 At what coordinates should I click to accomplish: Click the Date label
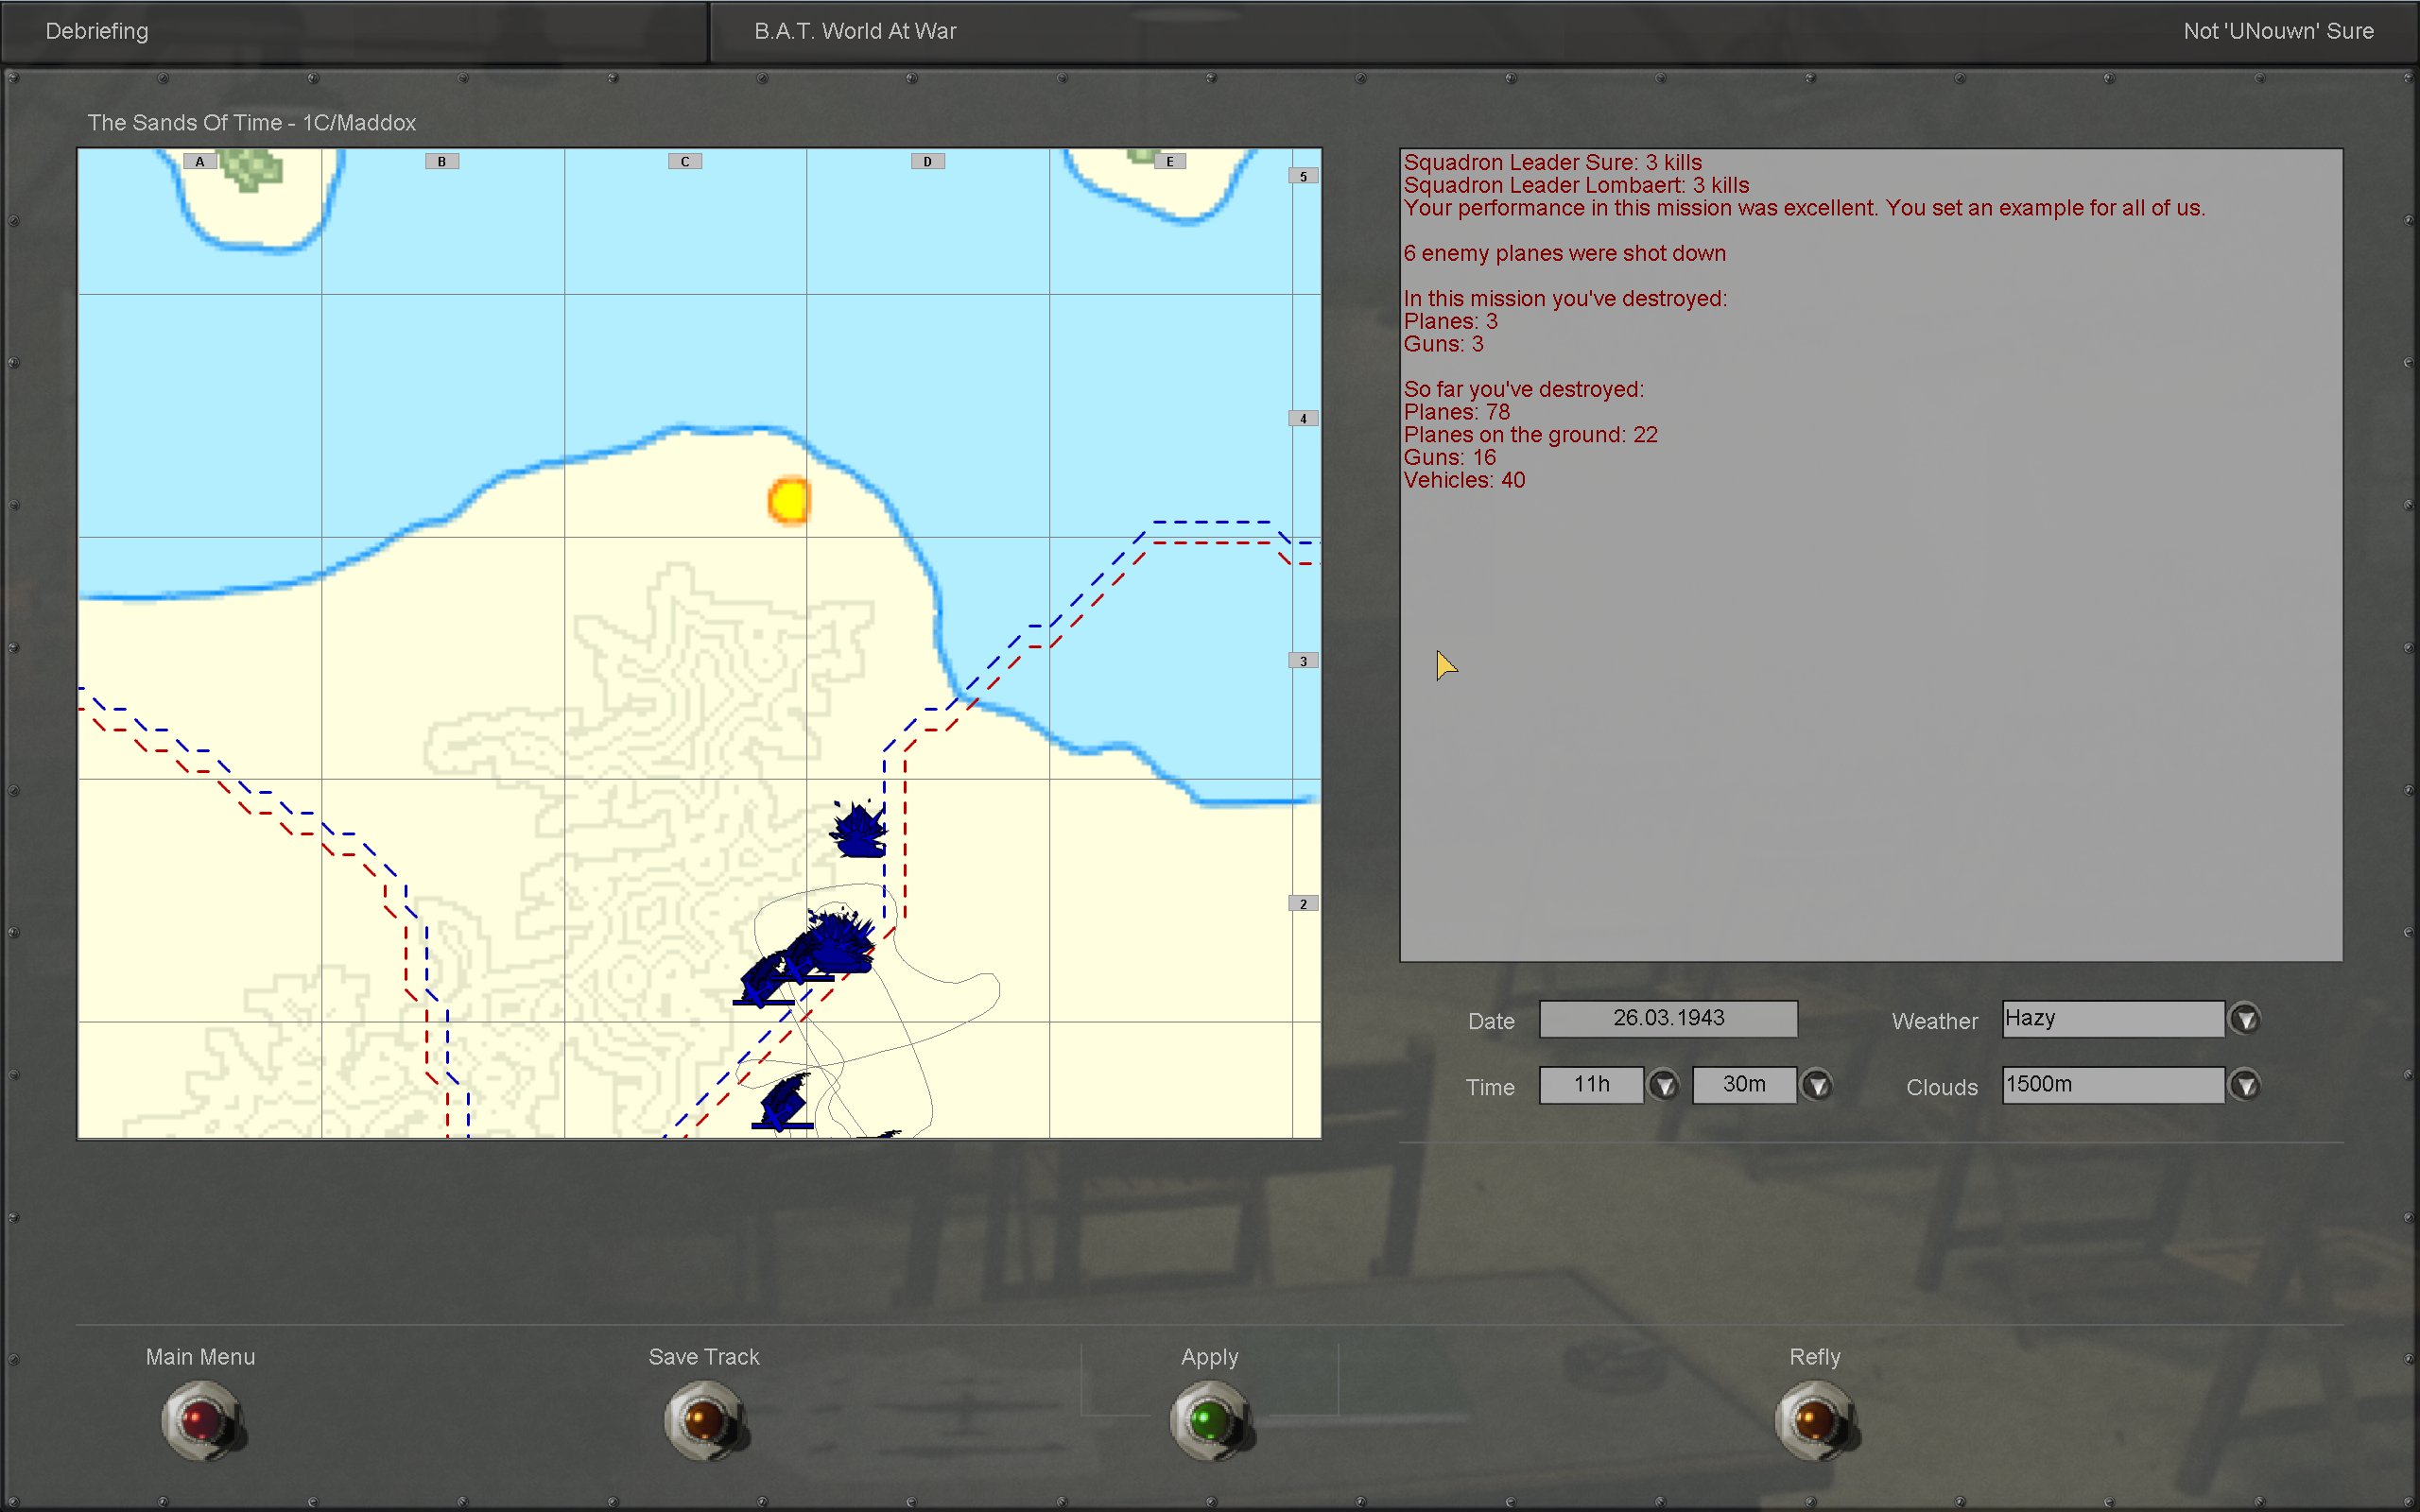[x=1491, y=1021]
